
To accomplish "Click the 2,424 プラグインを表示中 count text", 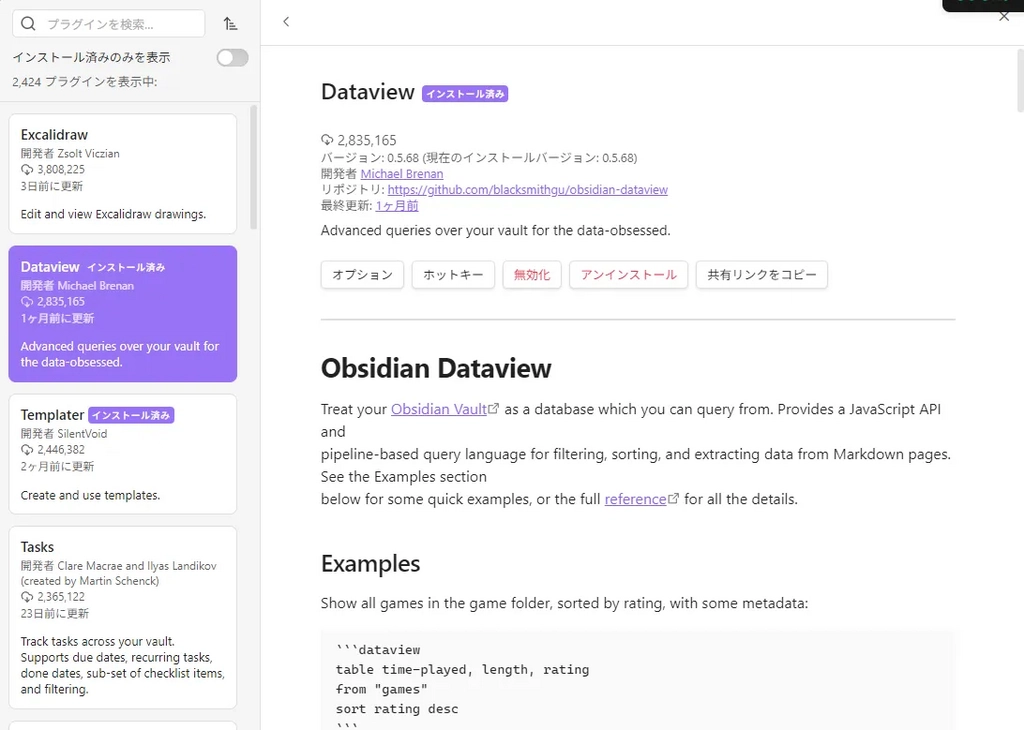I will click(85, 82).
